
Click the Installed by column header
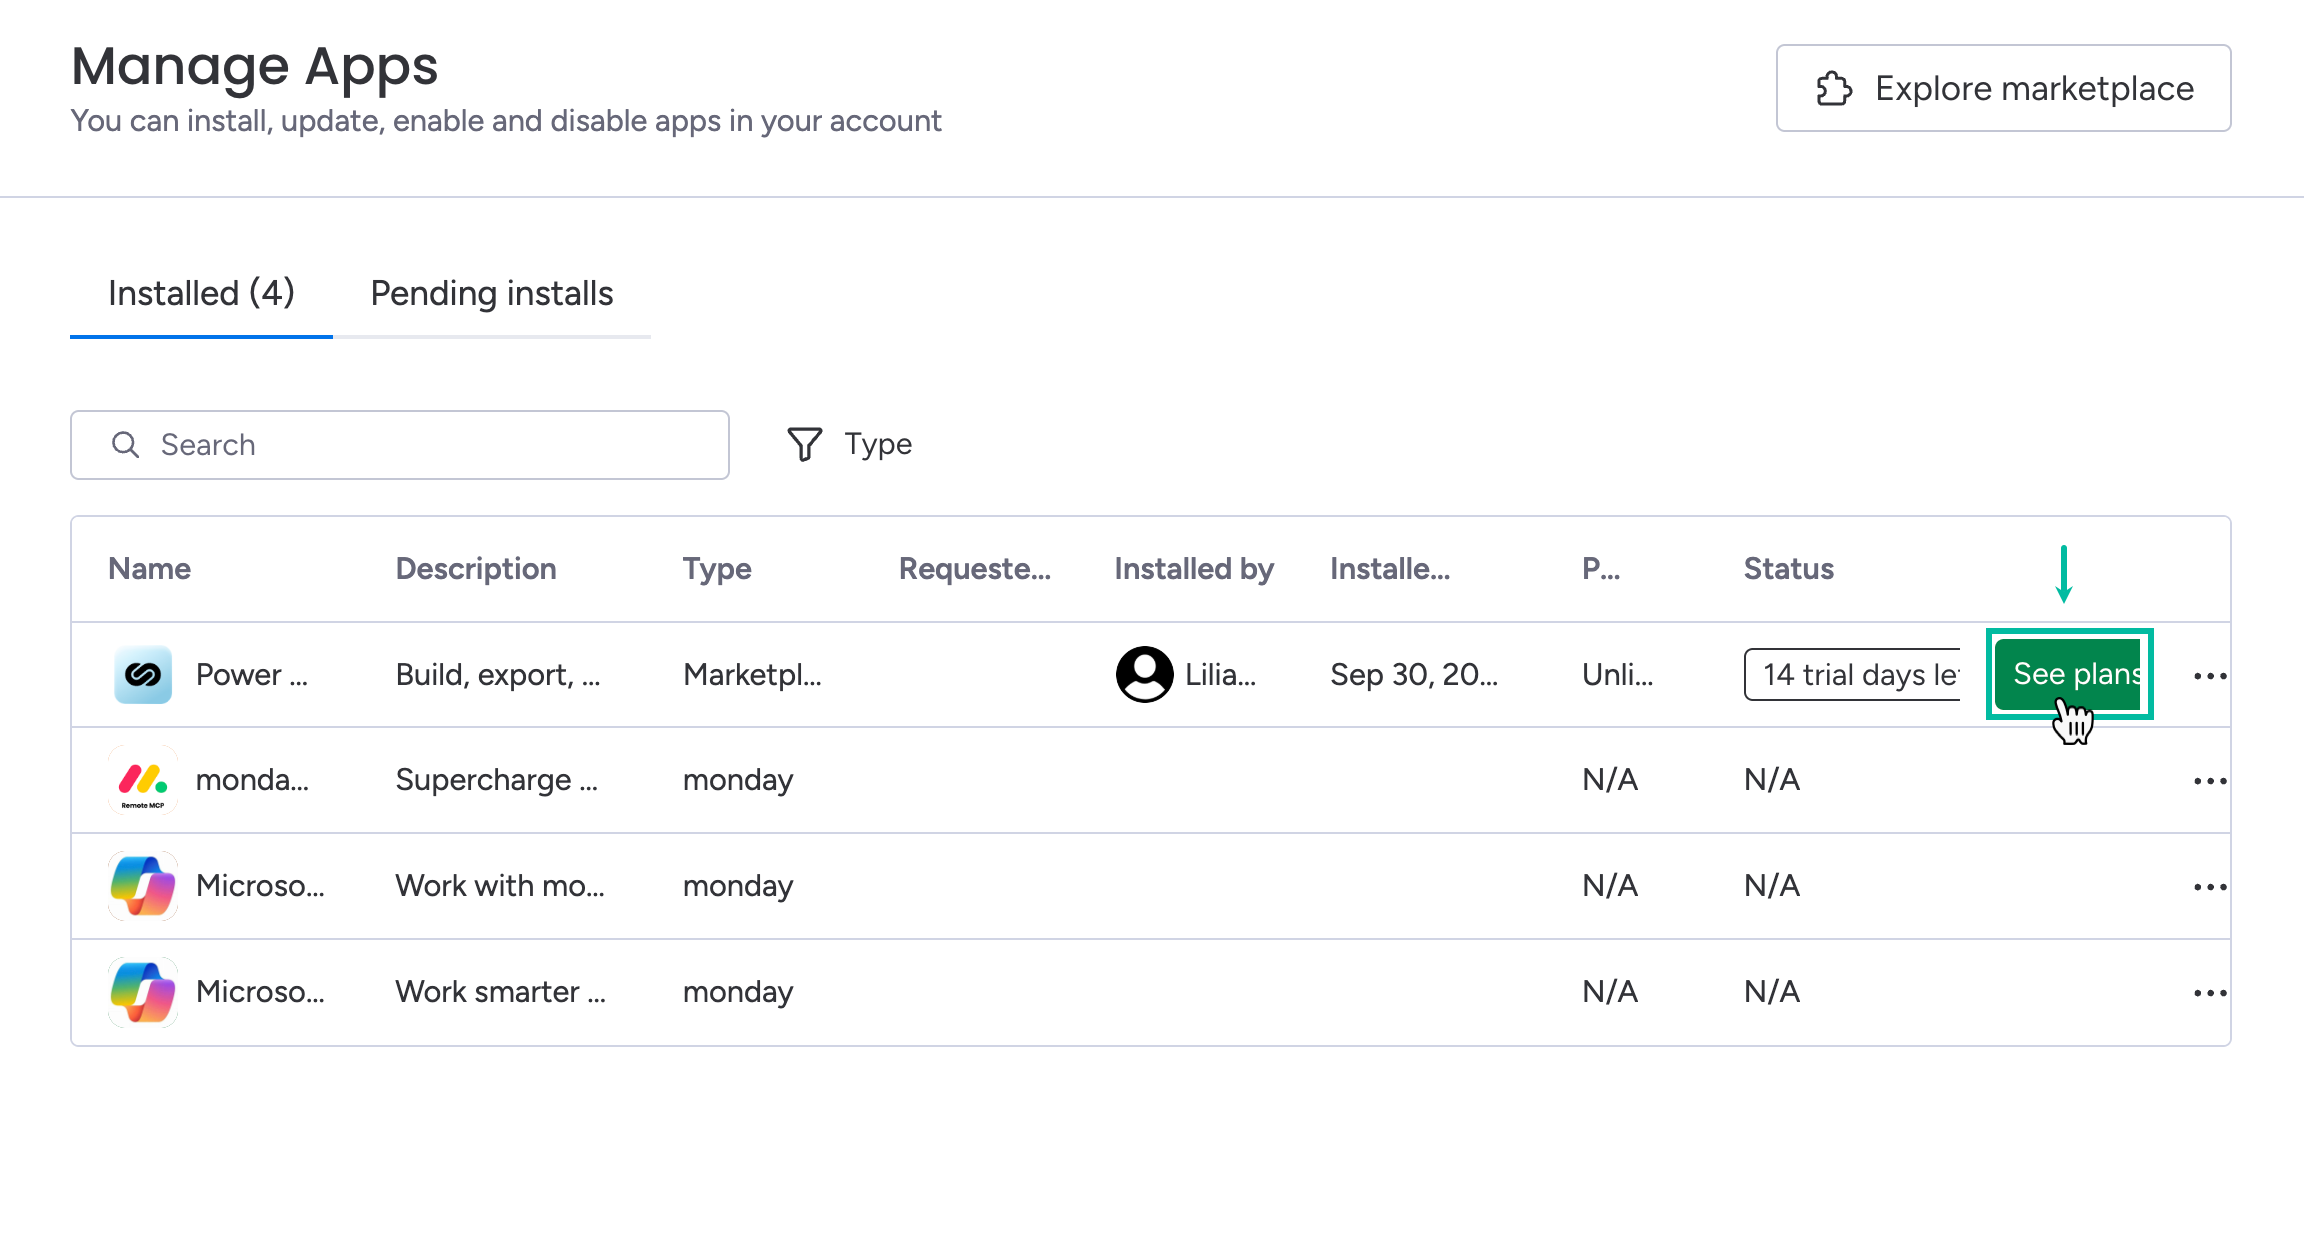click(x=1194, y=569)
